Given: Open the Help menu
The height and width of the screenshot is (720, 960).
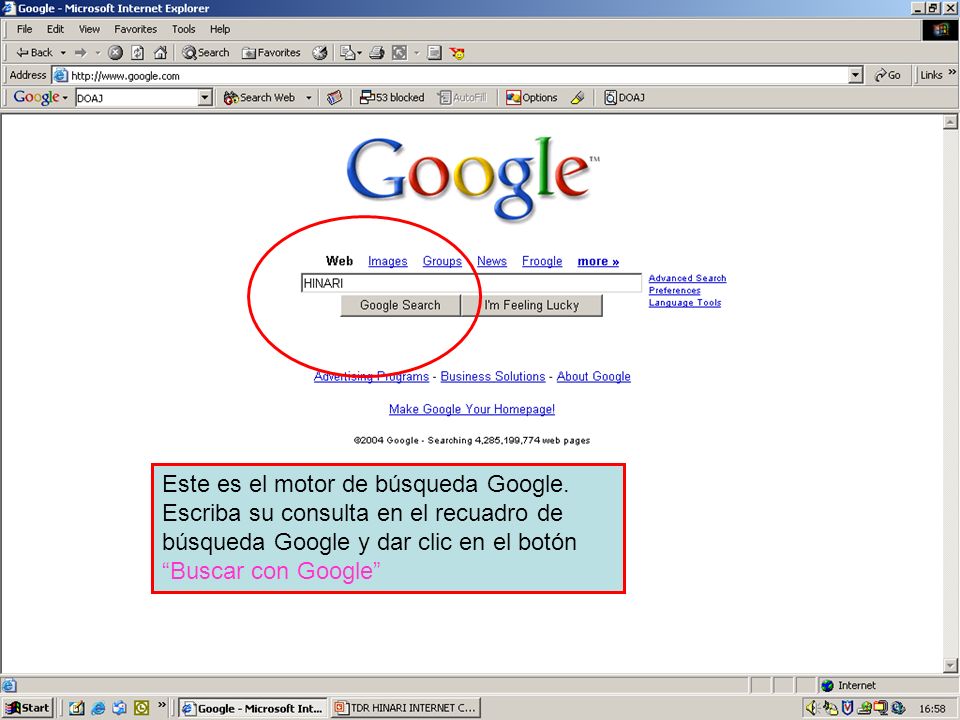Looking at the screenshot, I should (x=220, y=29).
